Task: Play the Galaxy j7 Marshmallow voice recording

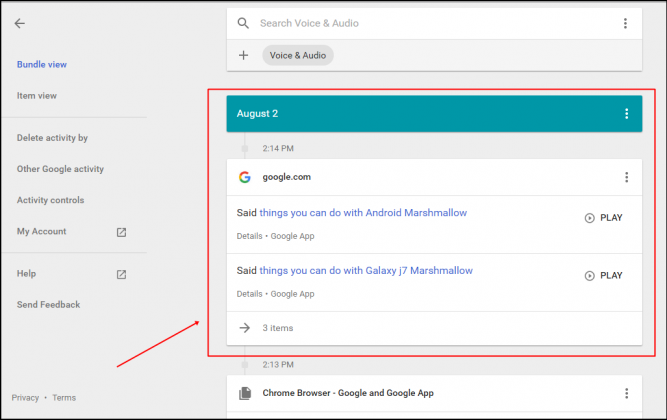Action: (604, 276)
